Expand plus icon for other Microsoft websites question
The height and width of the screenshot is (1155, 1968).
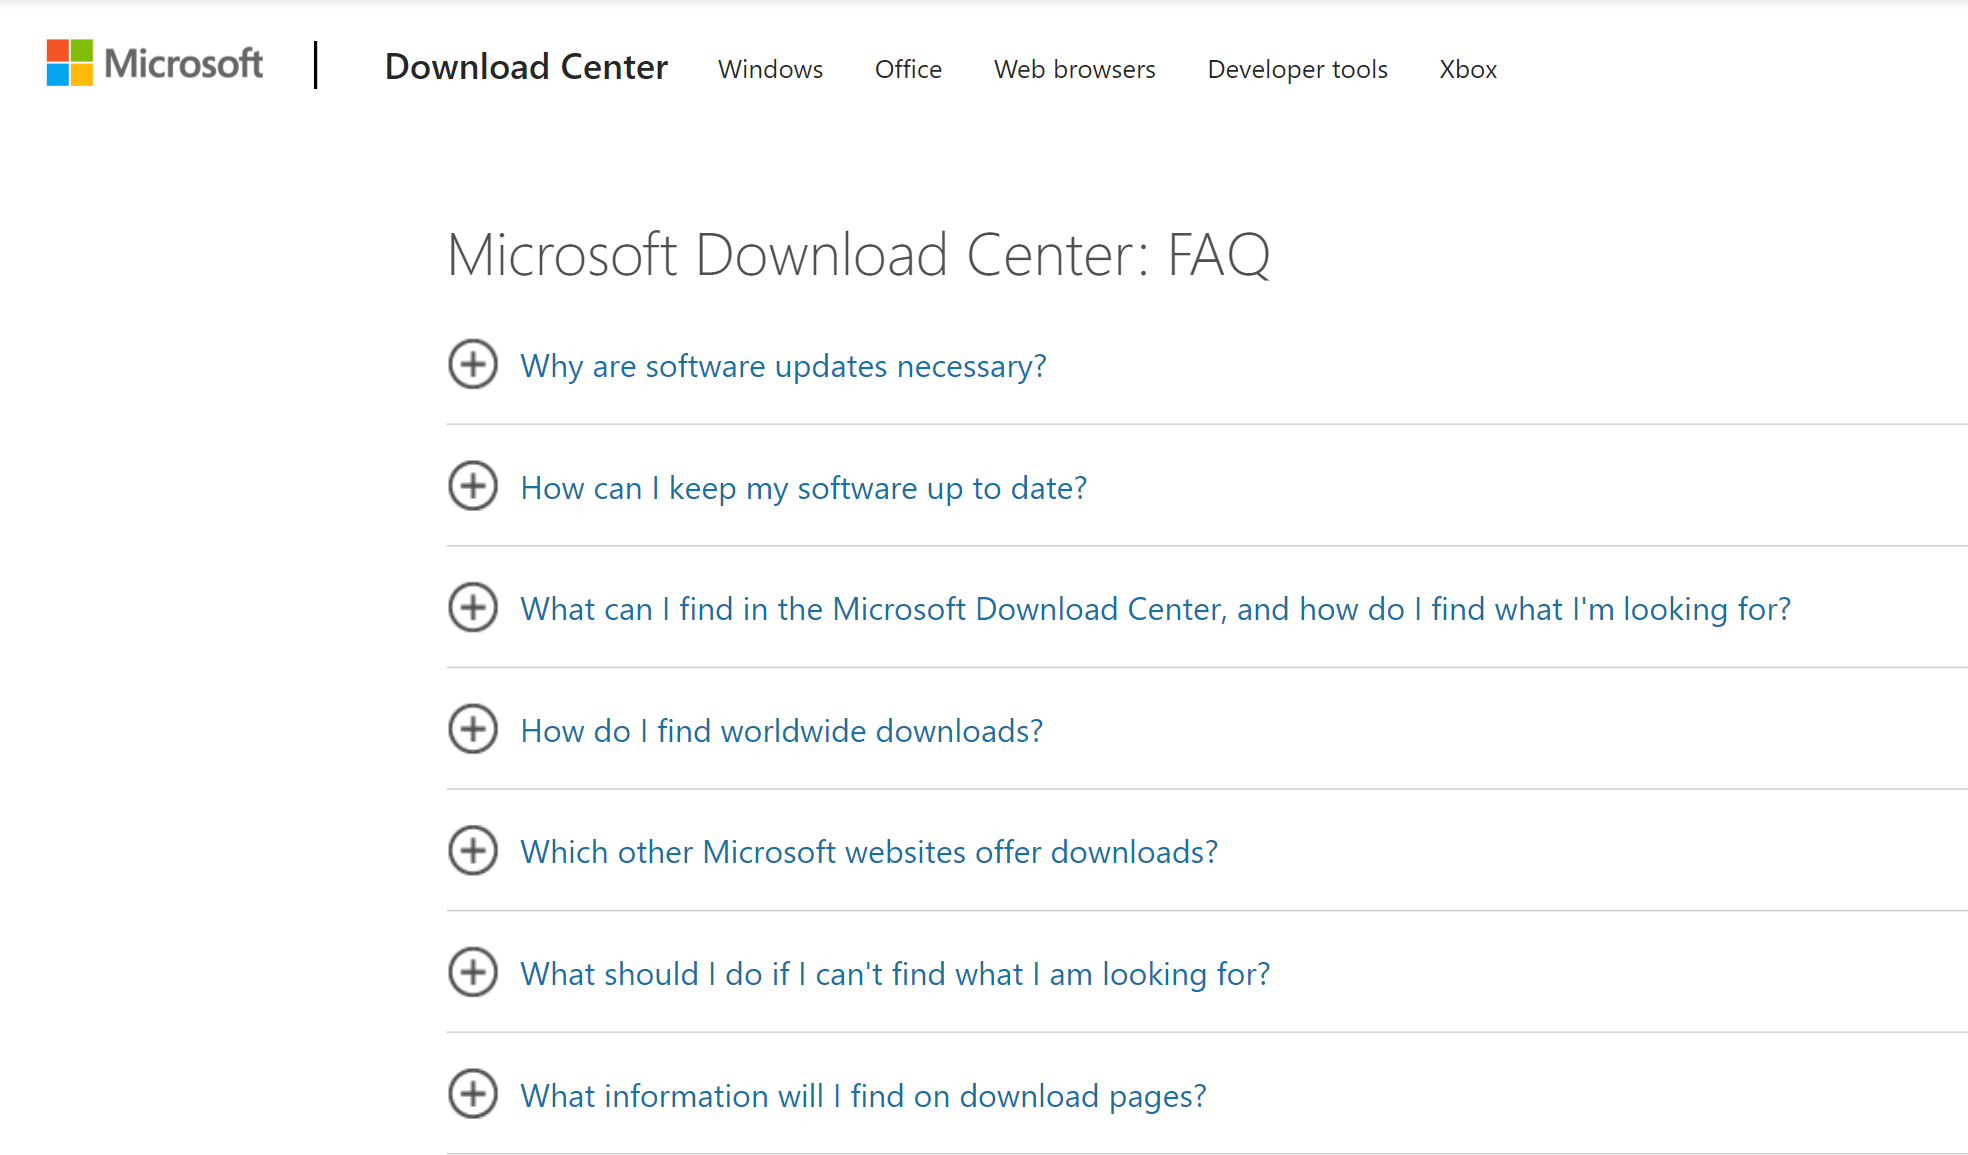pos(473,850)
